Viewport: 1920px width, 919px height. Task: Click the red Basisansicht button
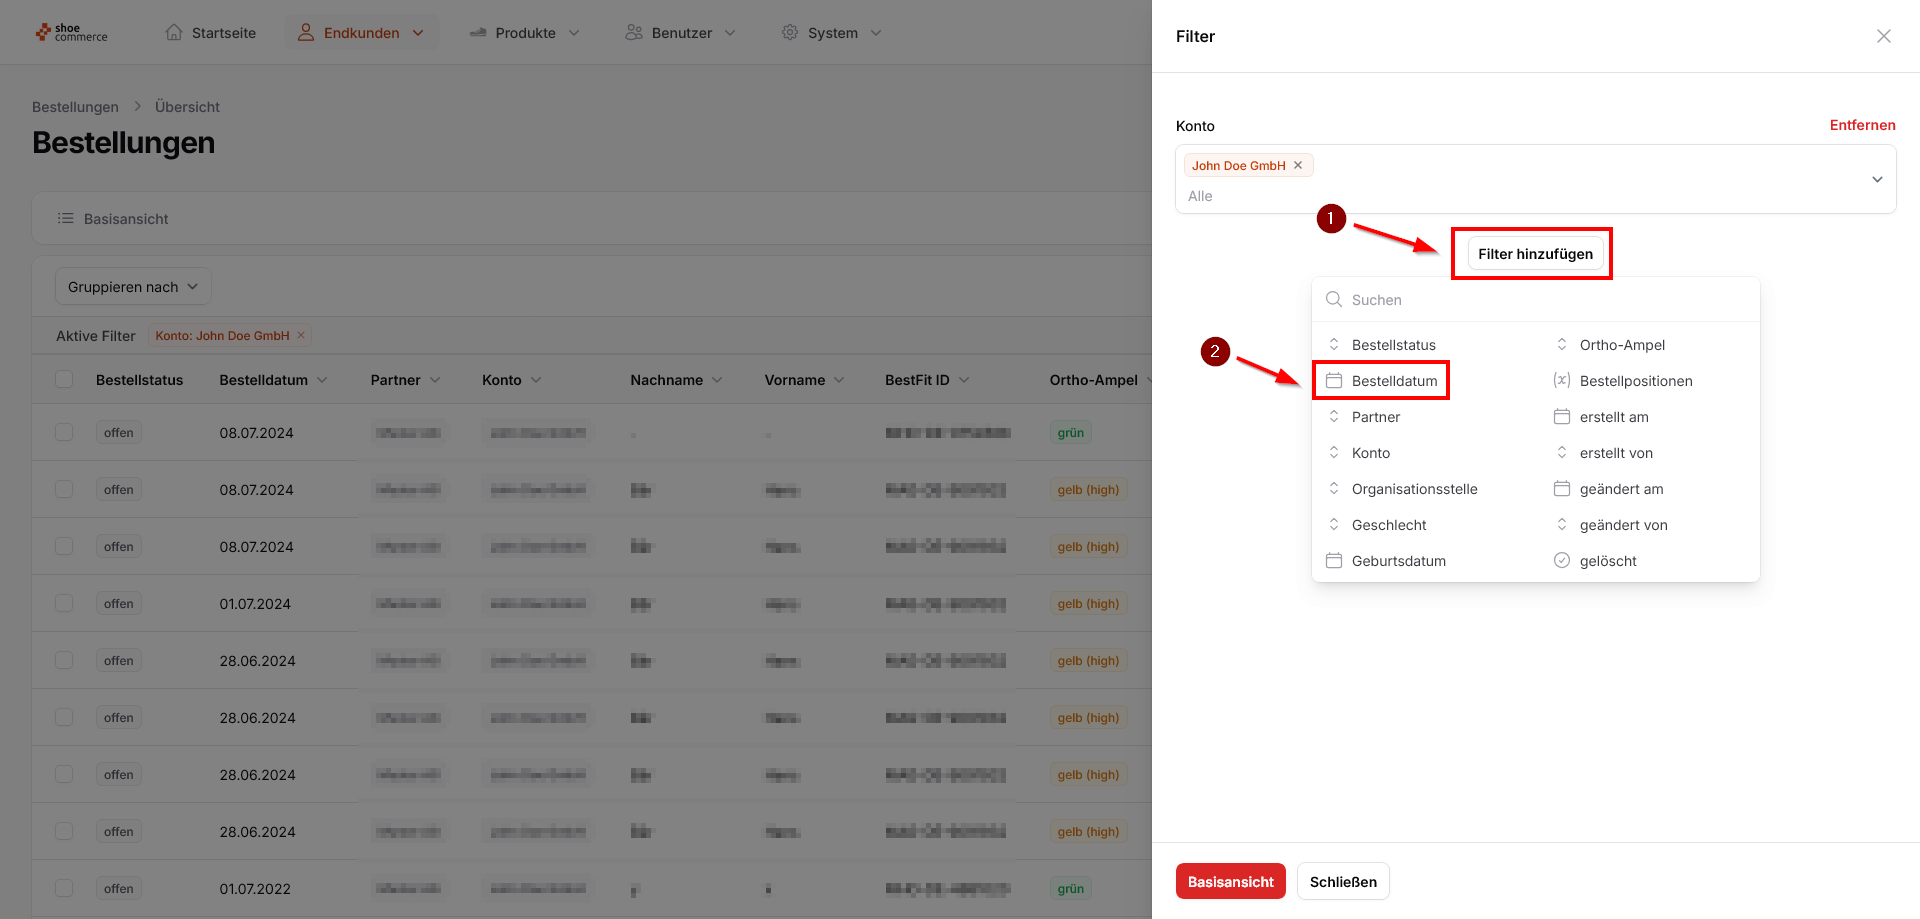coord(1230,881)
